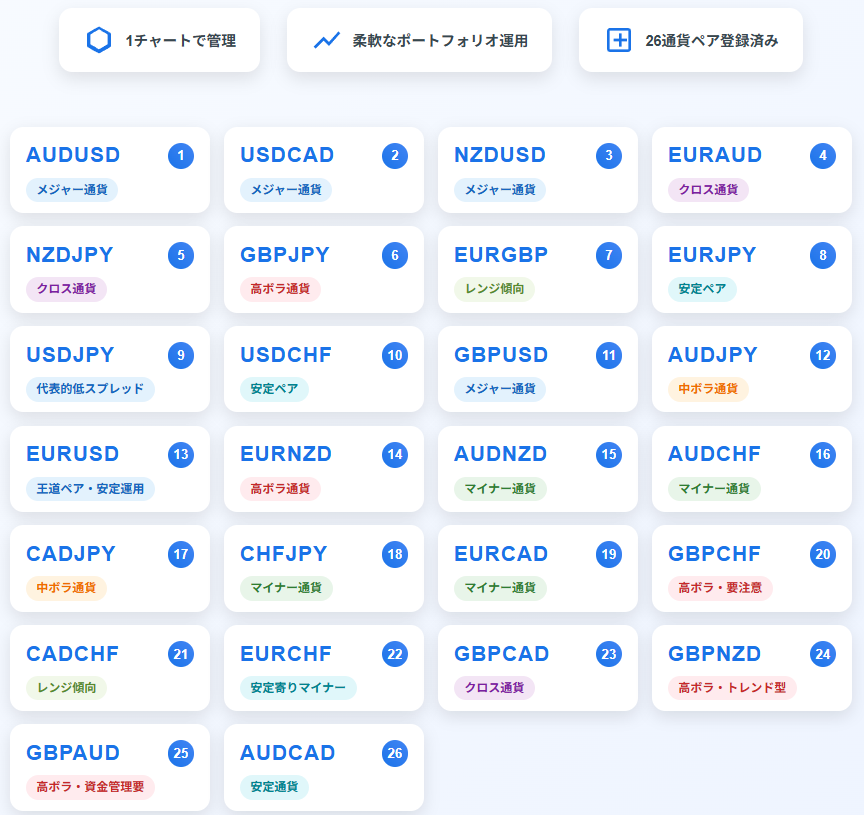Click the plus square icon beside 26通貨ペア登録済み

point(619,40)
